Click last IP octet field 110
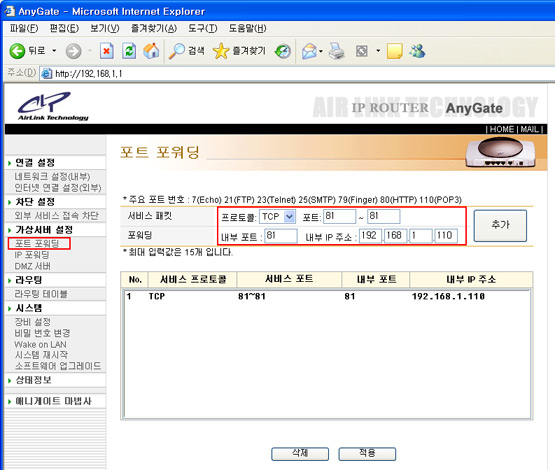555x470 pixels. (x=446, y=236)
